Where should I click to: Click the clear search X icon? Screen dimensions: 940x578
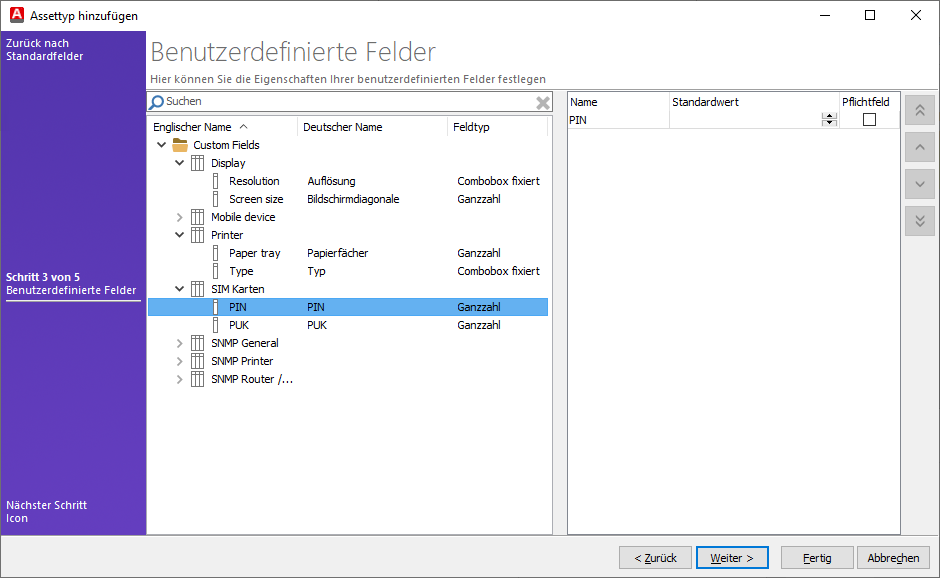click(x=543, y=101)
